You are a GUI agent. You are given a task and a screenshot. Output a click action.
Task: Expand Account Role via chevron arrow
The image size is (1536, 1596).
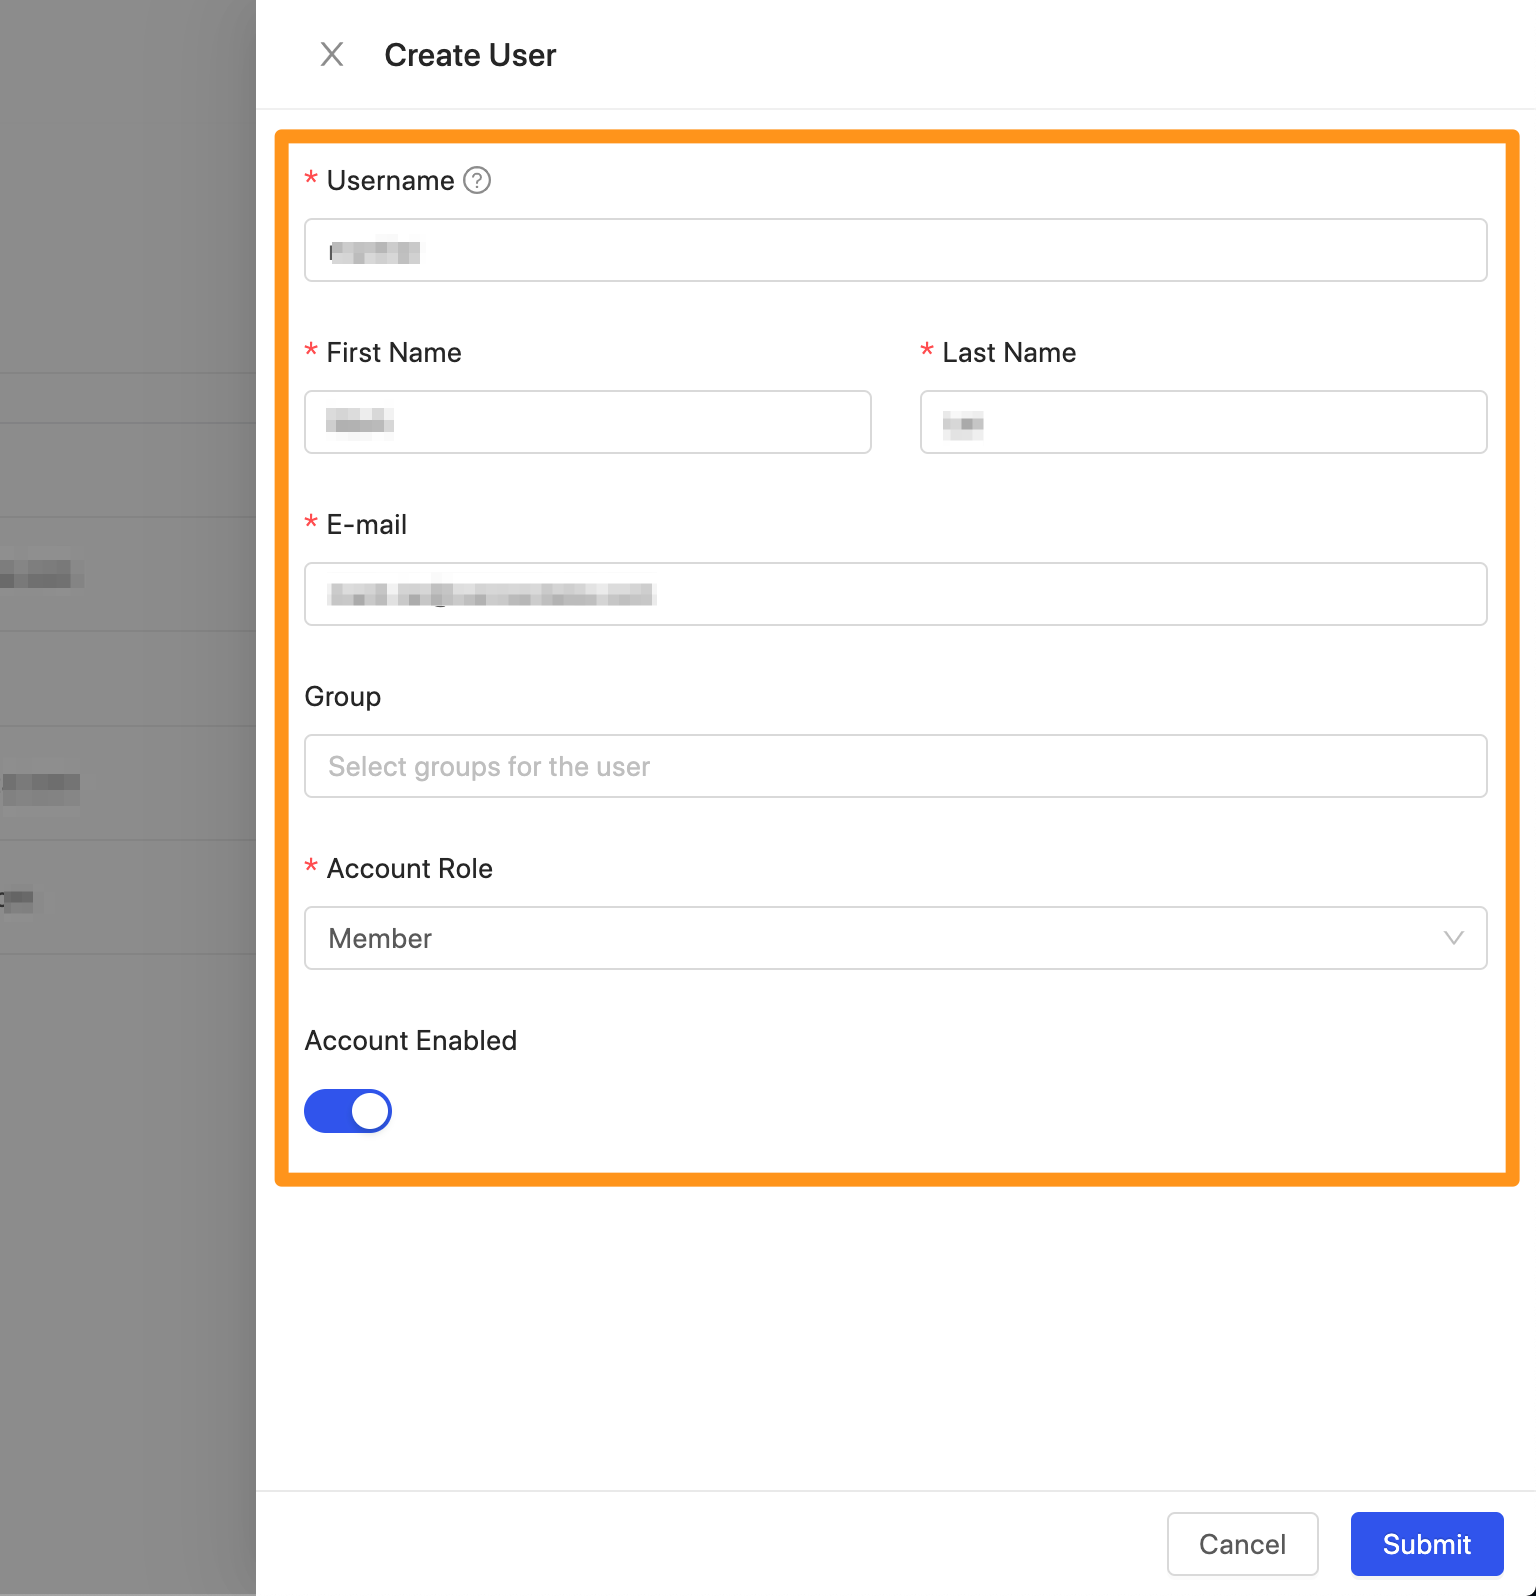click(1453, 938)
